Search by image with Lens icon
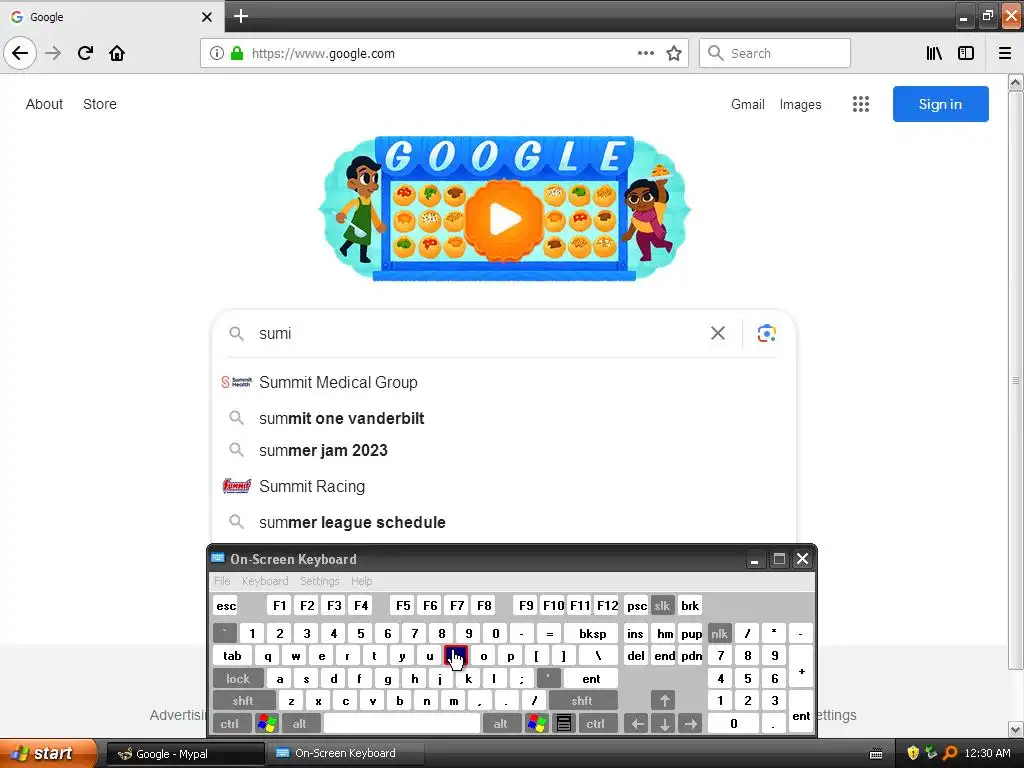This screenshot has width=1024, height=768. (x=767, y=333)
